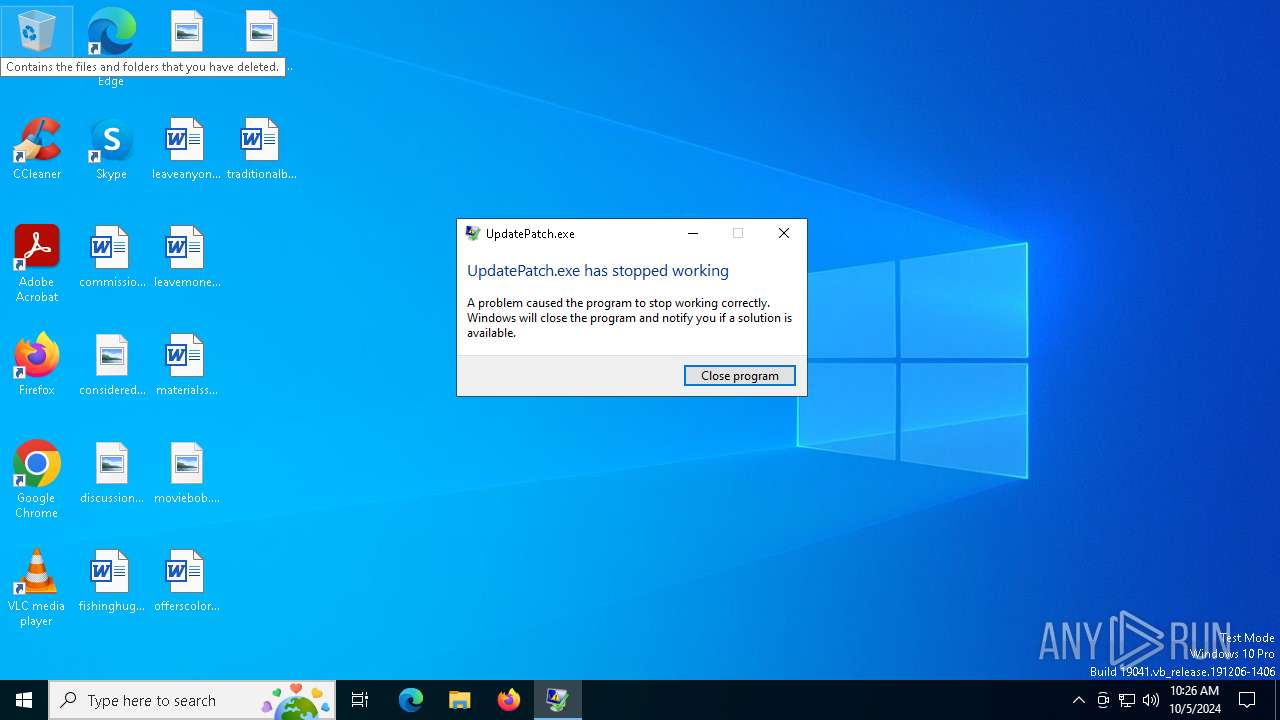Select the Firefox desktop shortcut
Screen dimensions: 1280x720
pyautogui.click(x=37, y=365)
